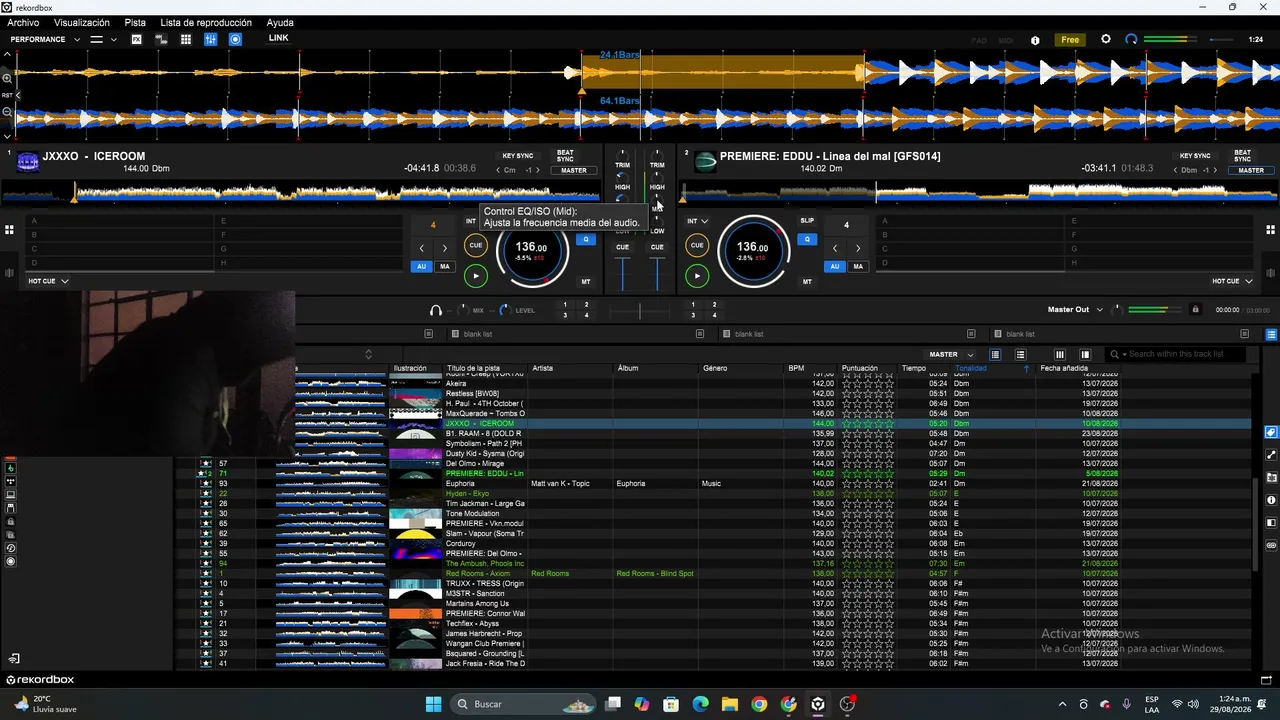The height and width of the screenshot is (720, 1280).
Task: Open deck 1 pad grid icon
Action: (9, 230)
